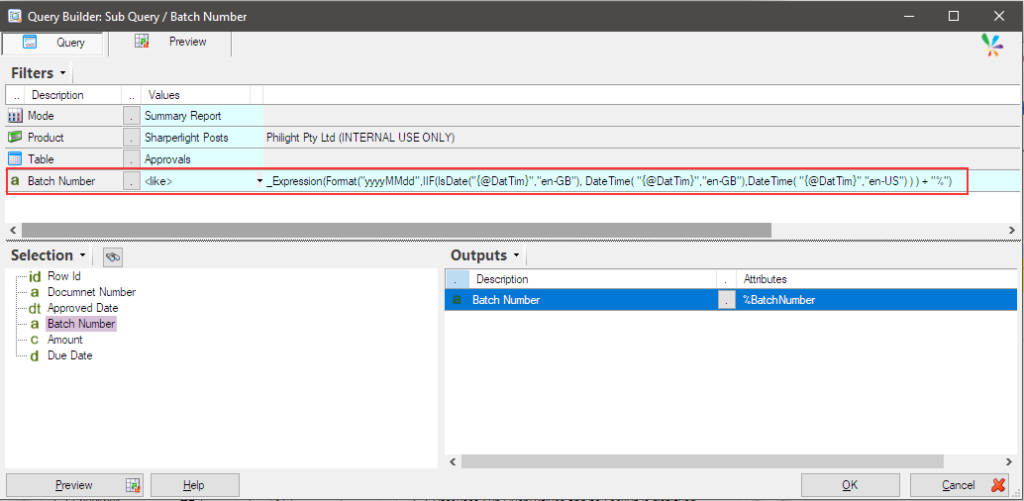The image size is (1024, 501).
Task: Click the Philight Pty Ltd description text
Action: 360,138
